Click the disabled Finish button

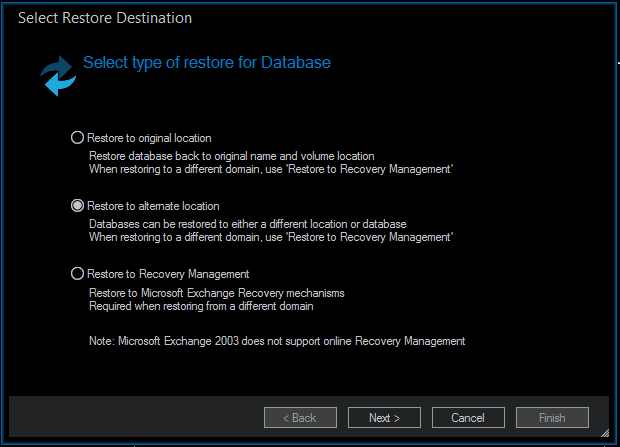pos(552,418)
